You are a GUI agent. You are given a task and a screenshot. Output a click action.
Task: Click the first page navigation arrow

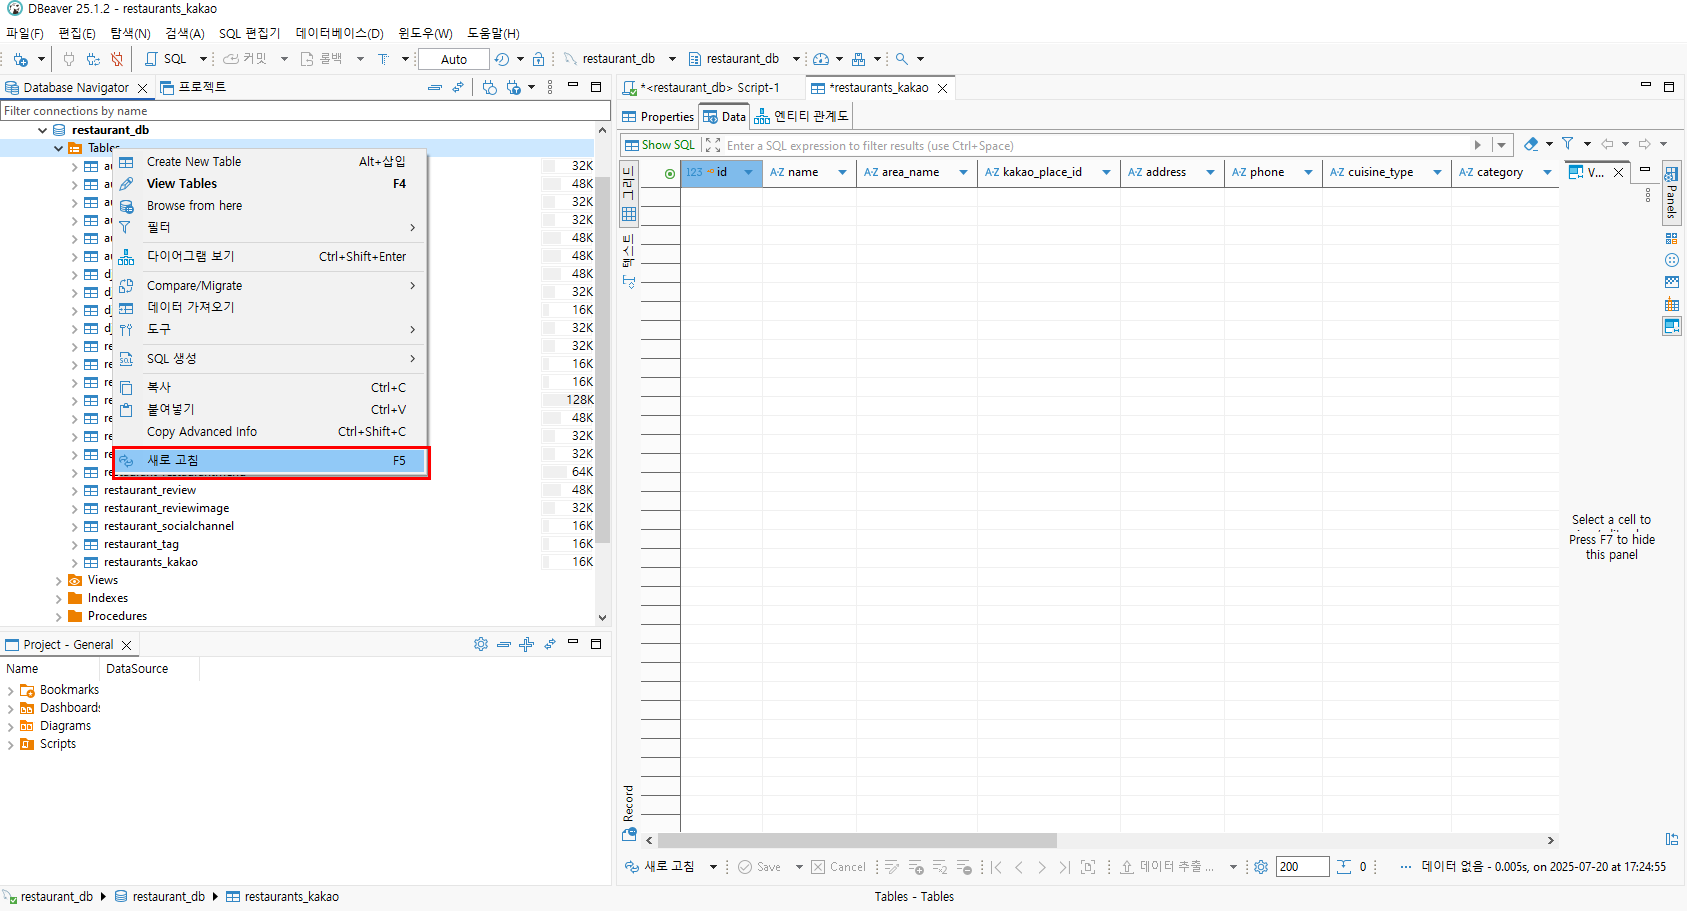[996, 867]
